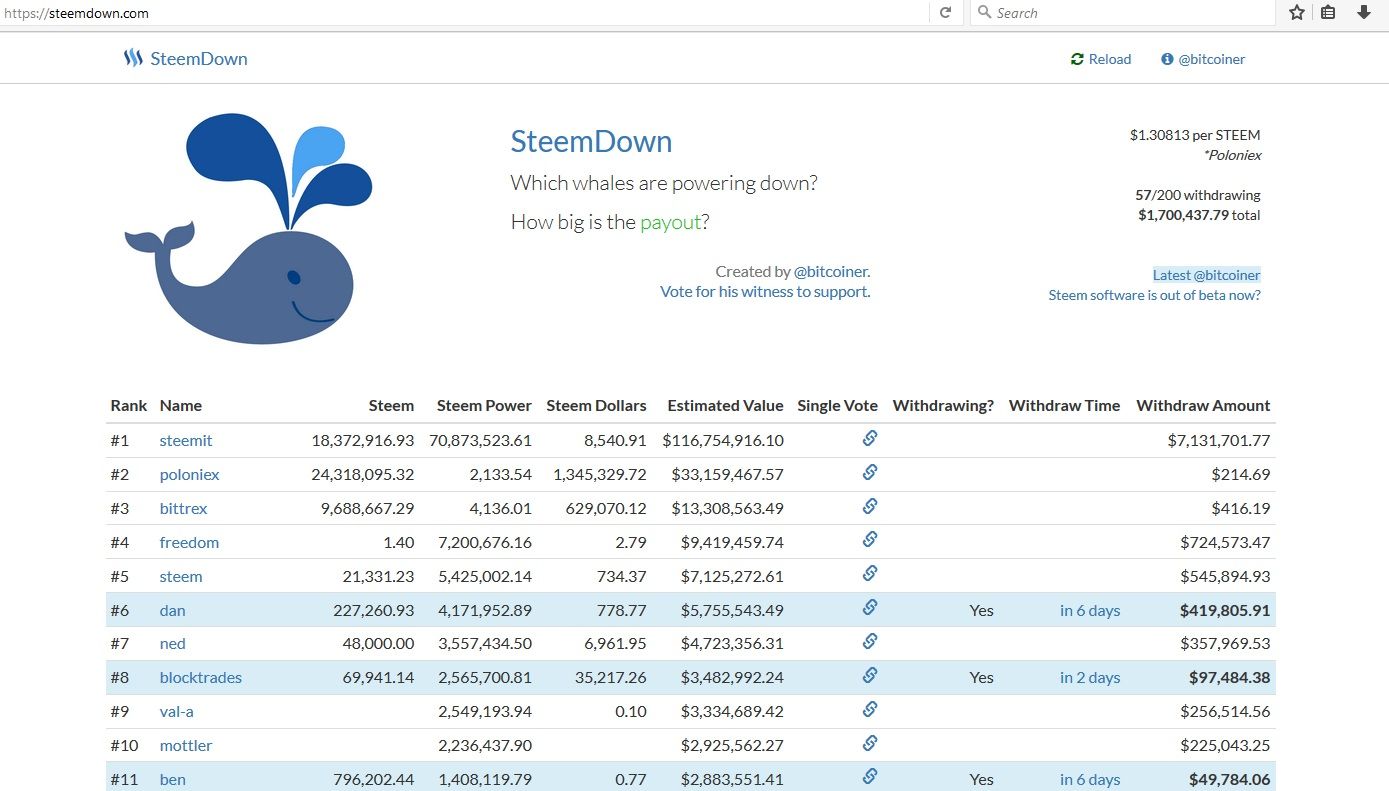Open single vote link icon for dan
Viewport: 1389px width, 791px height.
(x=870, y=607)
